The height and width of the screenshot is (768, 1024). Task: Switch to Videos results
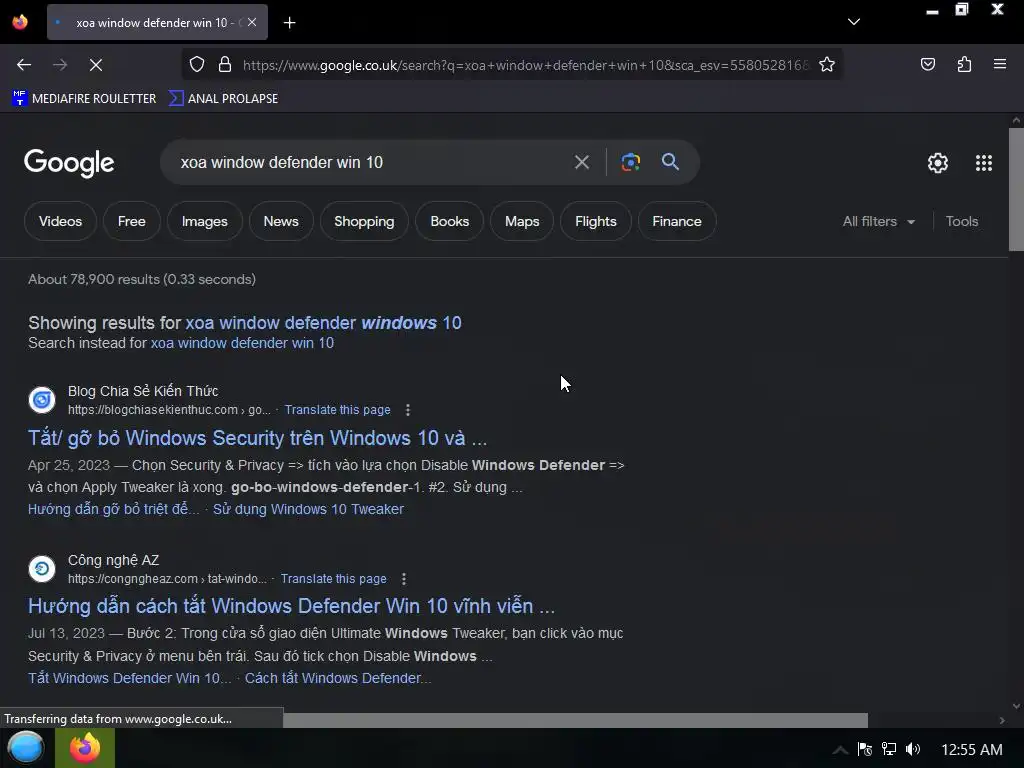[60, 221]
